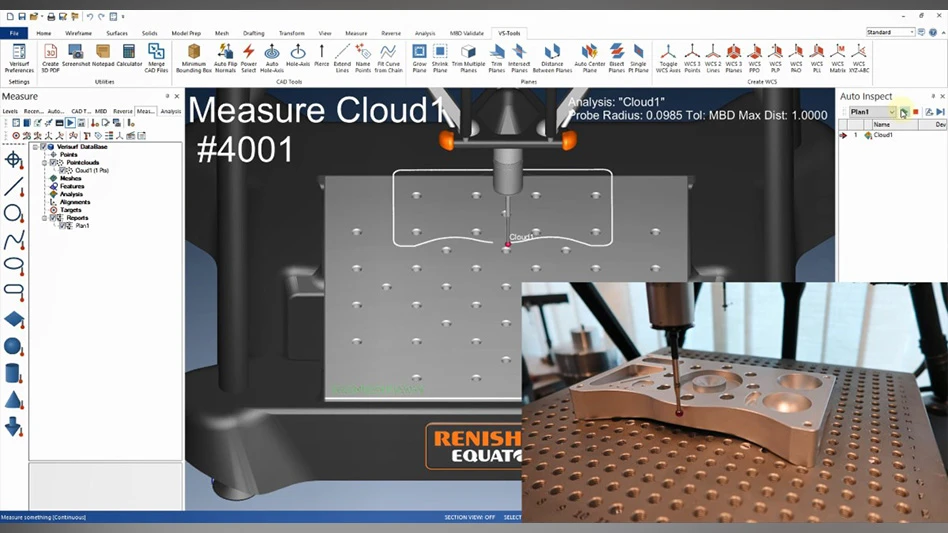Click the Minimum Bounding Box tool
This screenshot has width=948, height=533.
coord(193,57)
